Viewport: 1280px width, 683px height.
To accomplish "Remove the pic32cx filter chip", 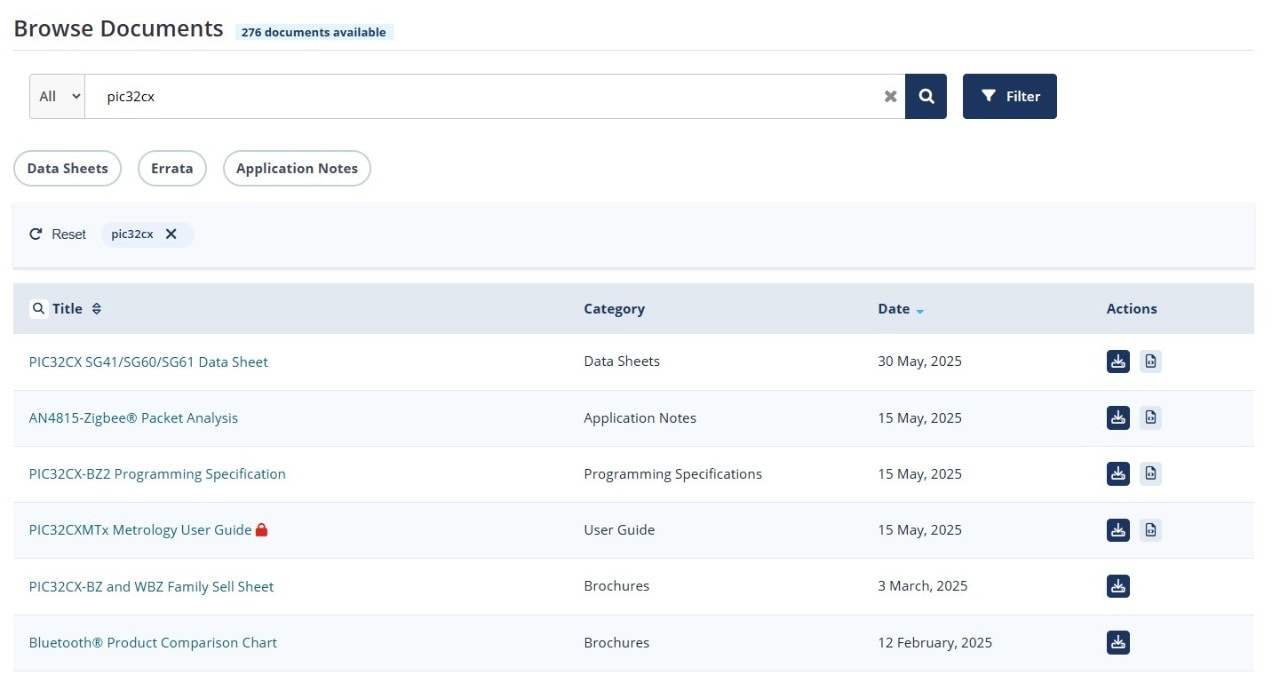I will [171, 234].
